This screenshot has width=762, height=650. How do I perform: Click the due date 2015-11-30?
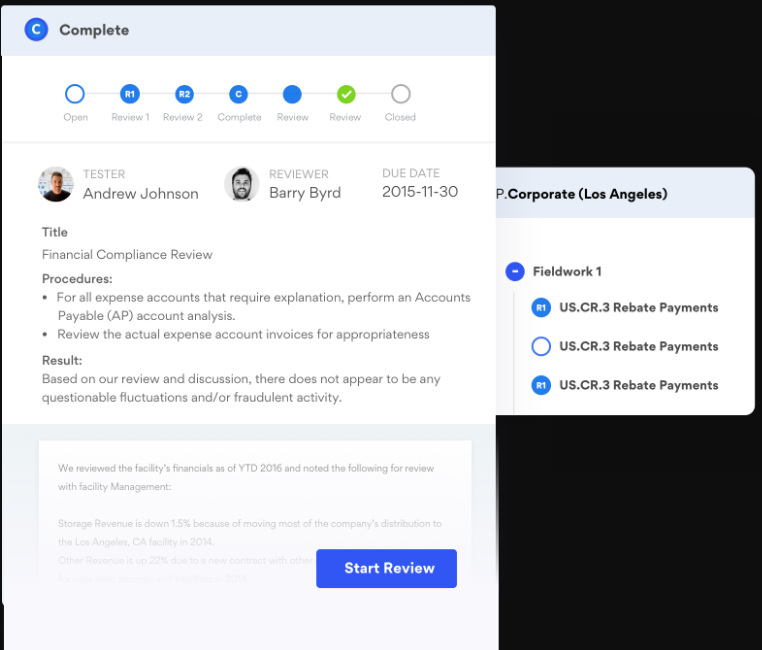click(x=420, y=192)
